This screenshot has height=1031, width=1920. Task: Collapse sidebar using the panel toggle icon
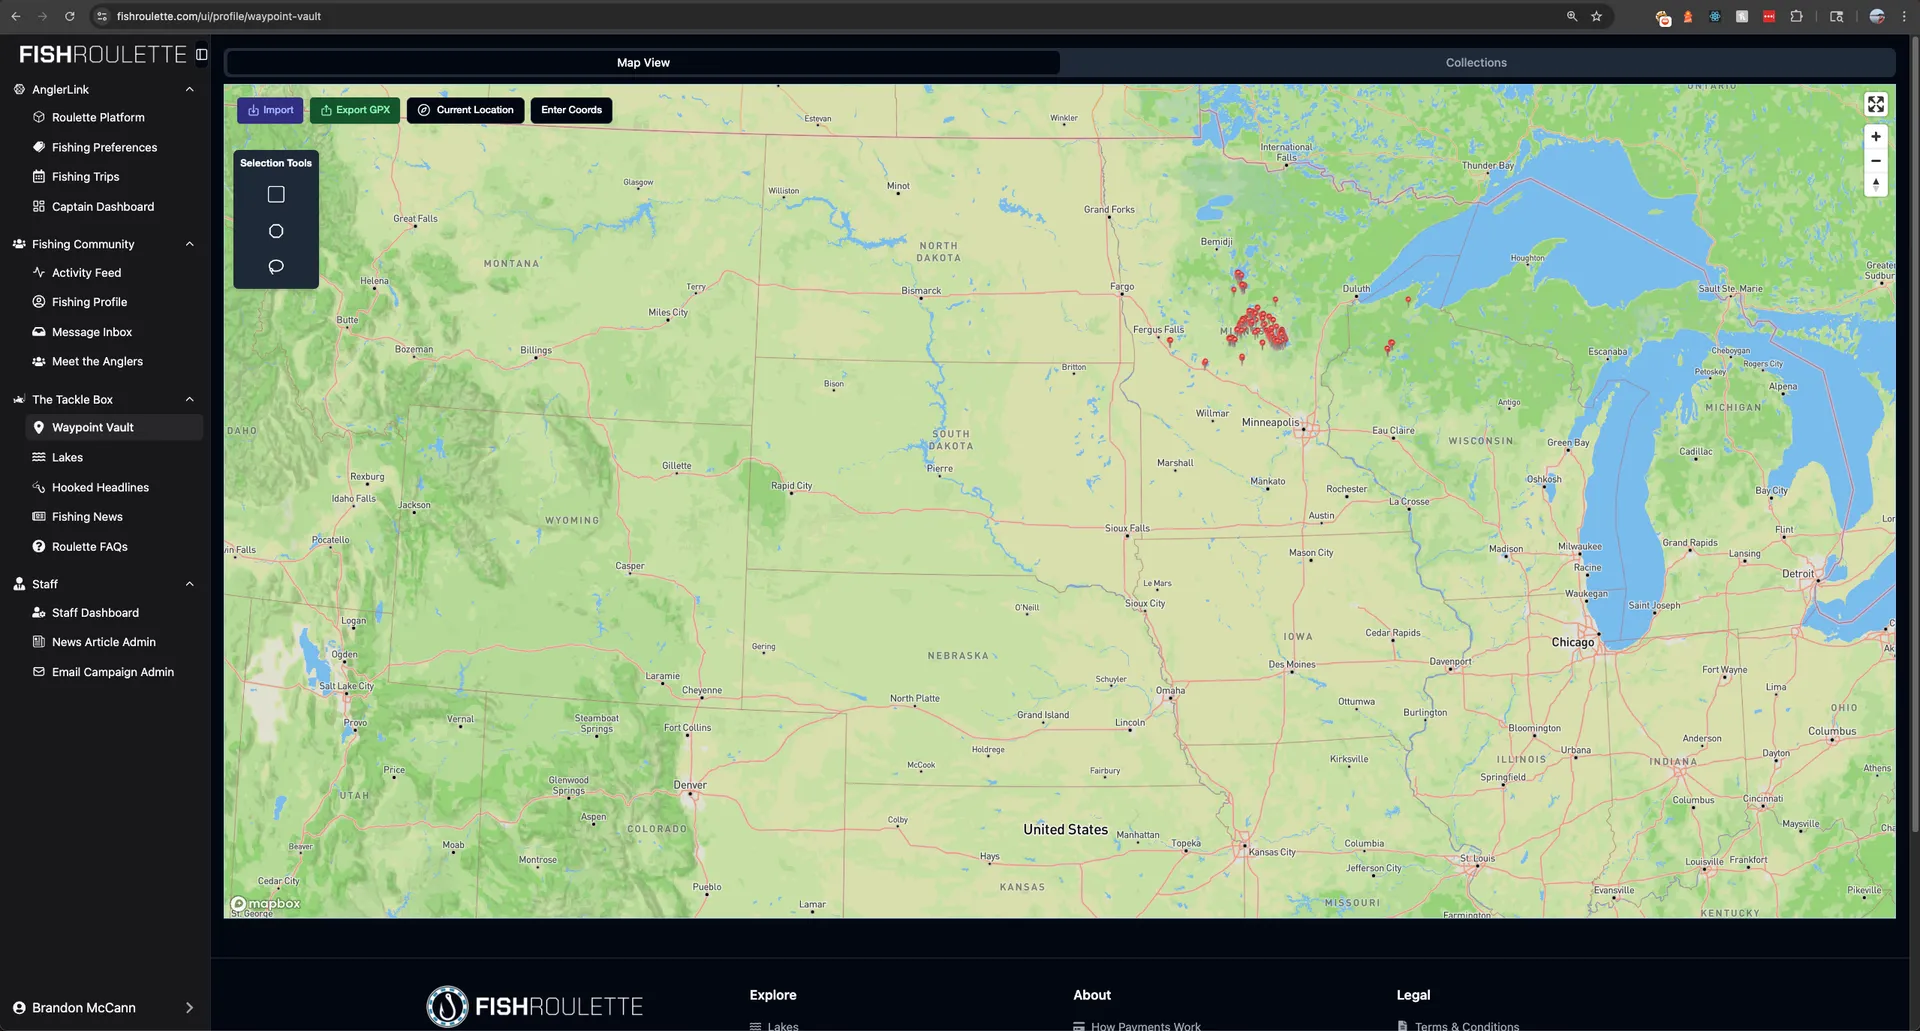tap(202, 55)
